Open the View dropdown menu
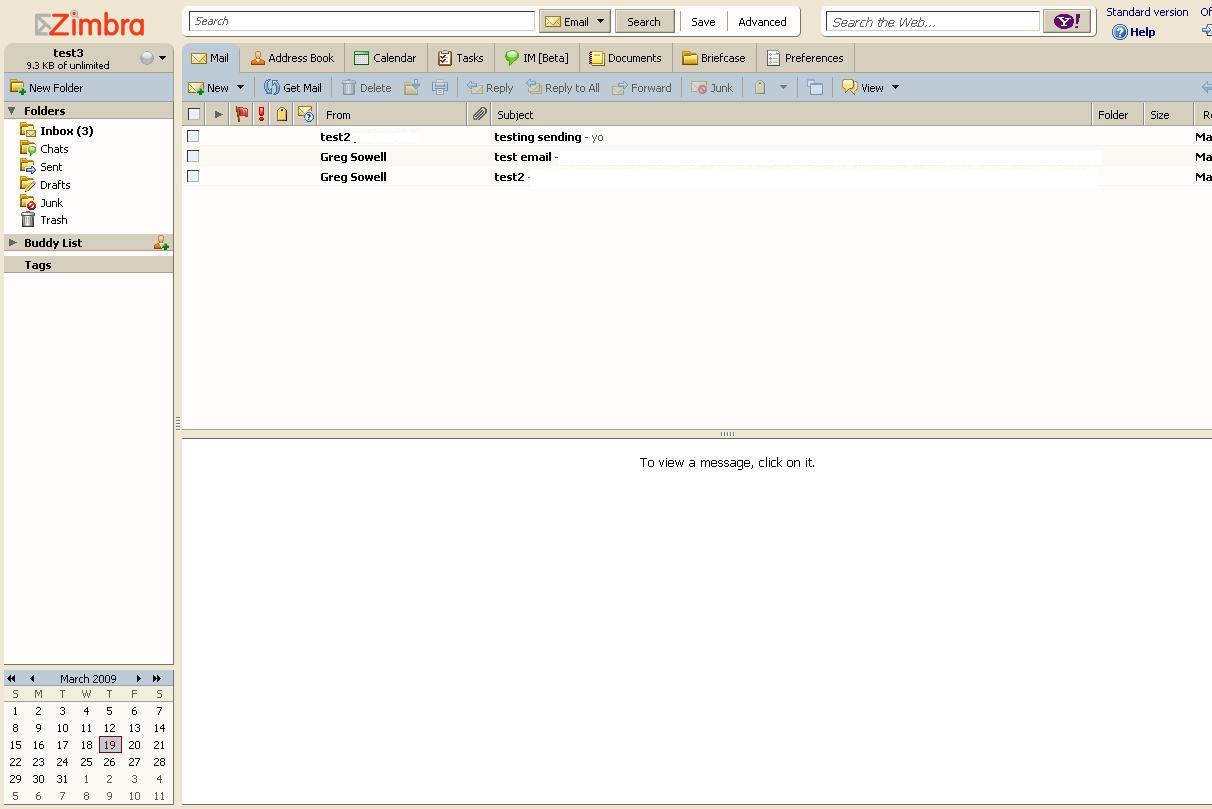1212x809 pixels. (x=870, y=88)
